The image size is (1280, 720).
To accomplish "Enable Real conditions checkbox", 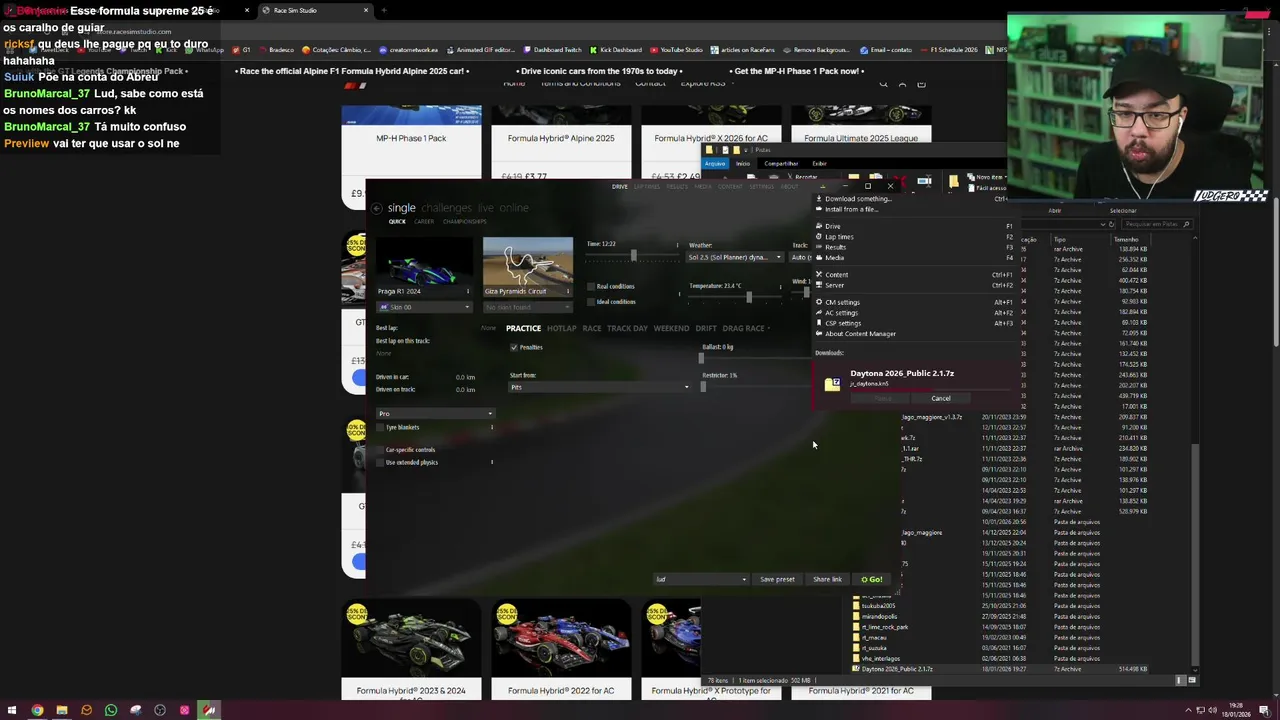I will click(591, 286).
